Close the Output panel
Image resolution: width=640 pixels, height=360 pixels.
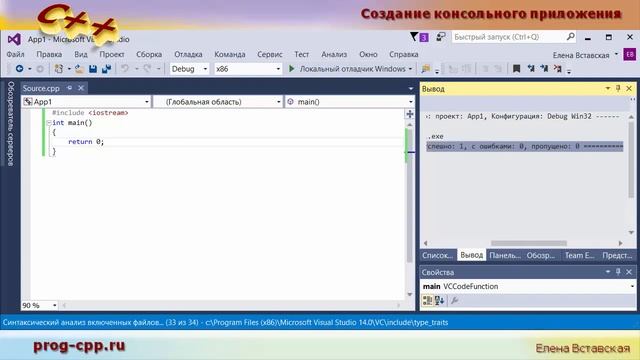pyautogui.click(x=629, y=88)
